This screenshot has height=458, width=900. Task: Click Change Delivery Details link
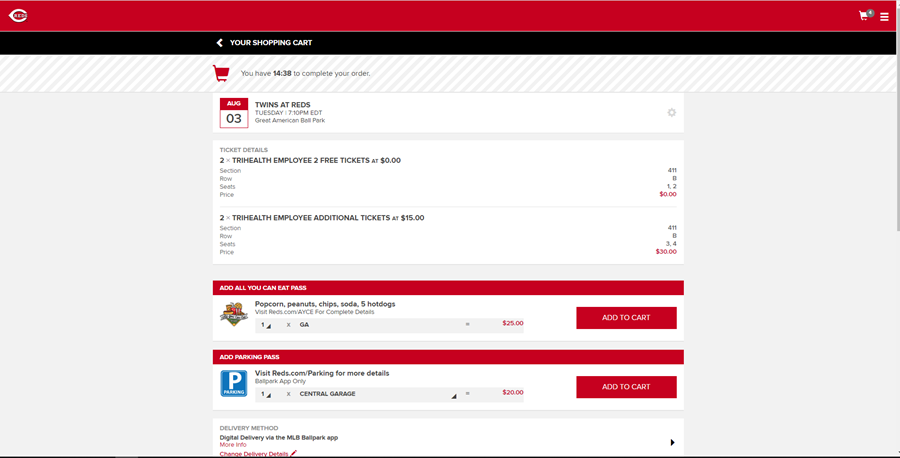(258, 454)
